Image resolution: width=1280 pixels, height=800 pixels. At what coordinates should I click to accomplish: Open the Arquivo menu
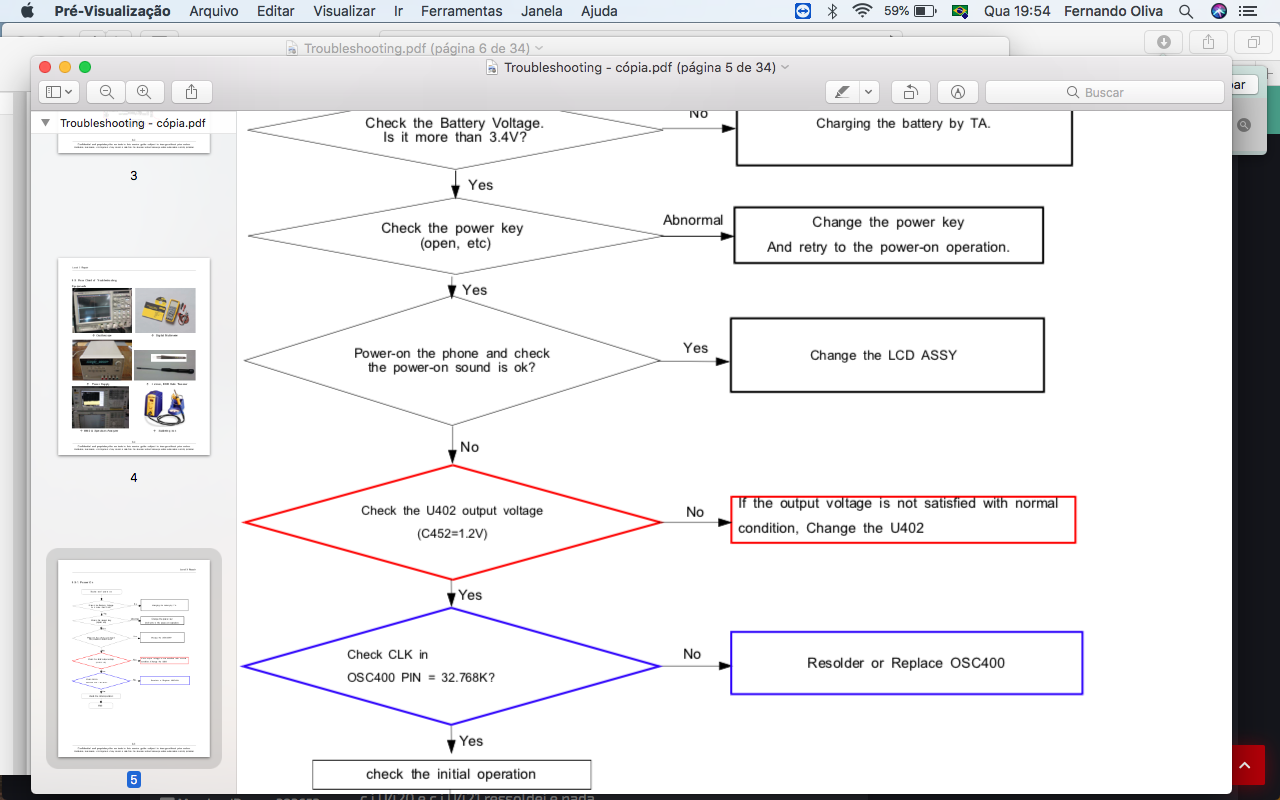[x=214, y=11]
